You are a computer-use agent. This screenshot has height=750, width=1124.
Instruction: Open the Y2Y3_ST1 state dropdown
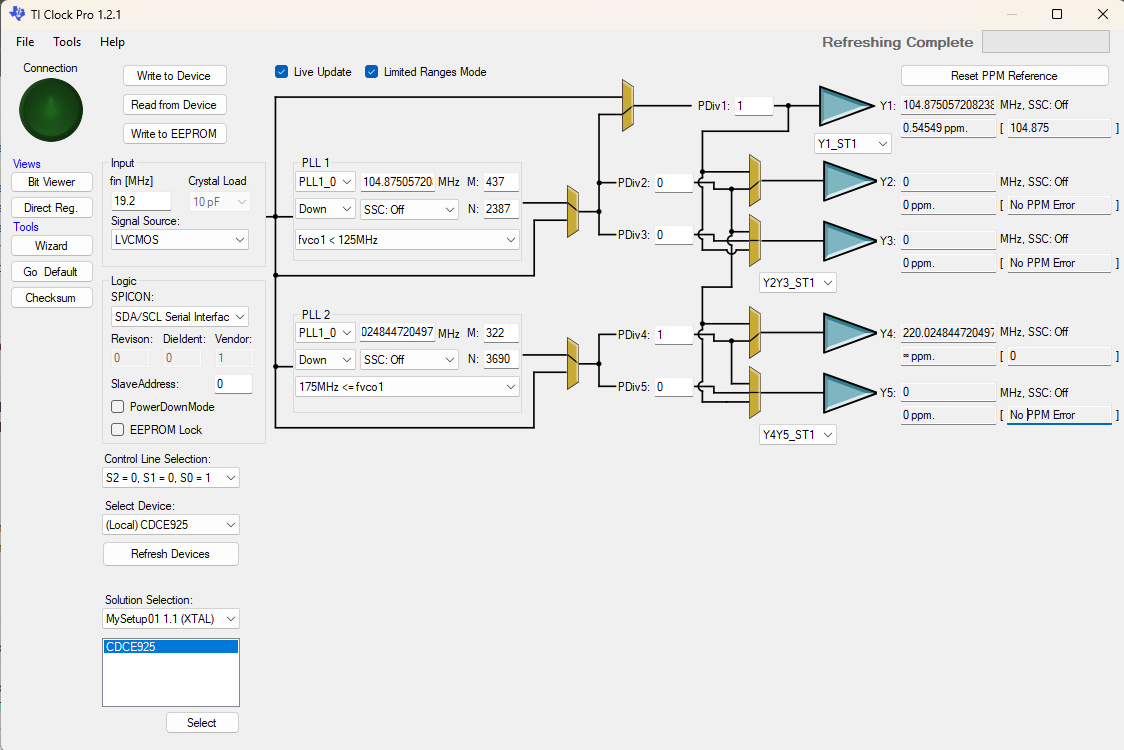pyautogui.click(x=798, y=283)
